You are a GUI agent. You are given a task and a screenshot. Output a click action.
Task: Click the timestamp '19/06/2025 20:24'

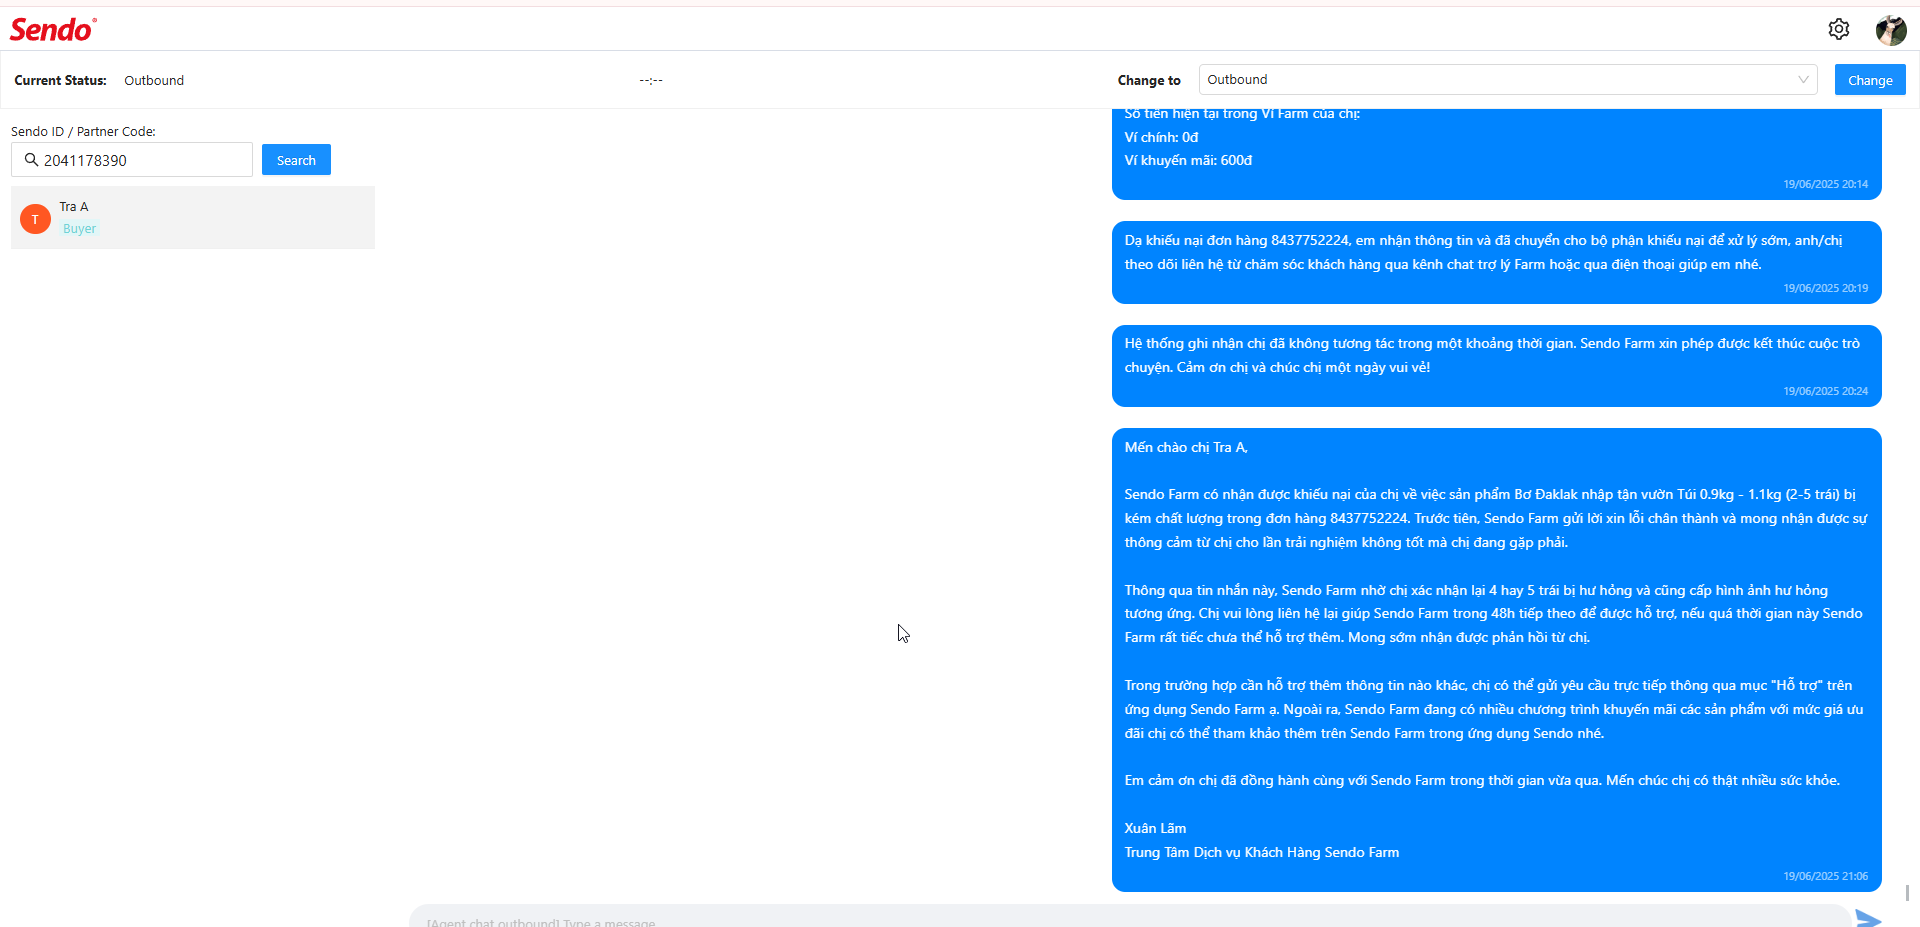coord(1825,391)
